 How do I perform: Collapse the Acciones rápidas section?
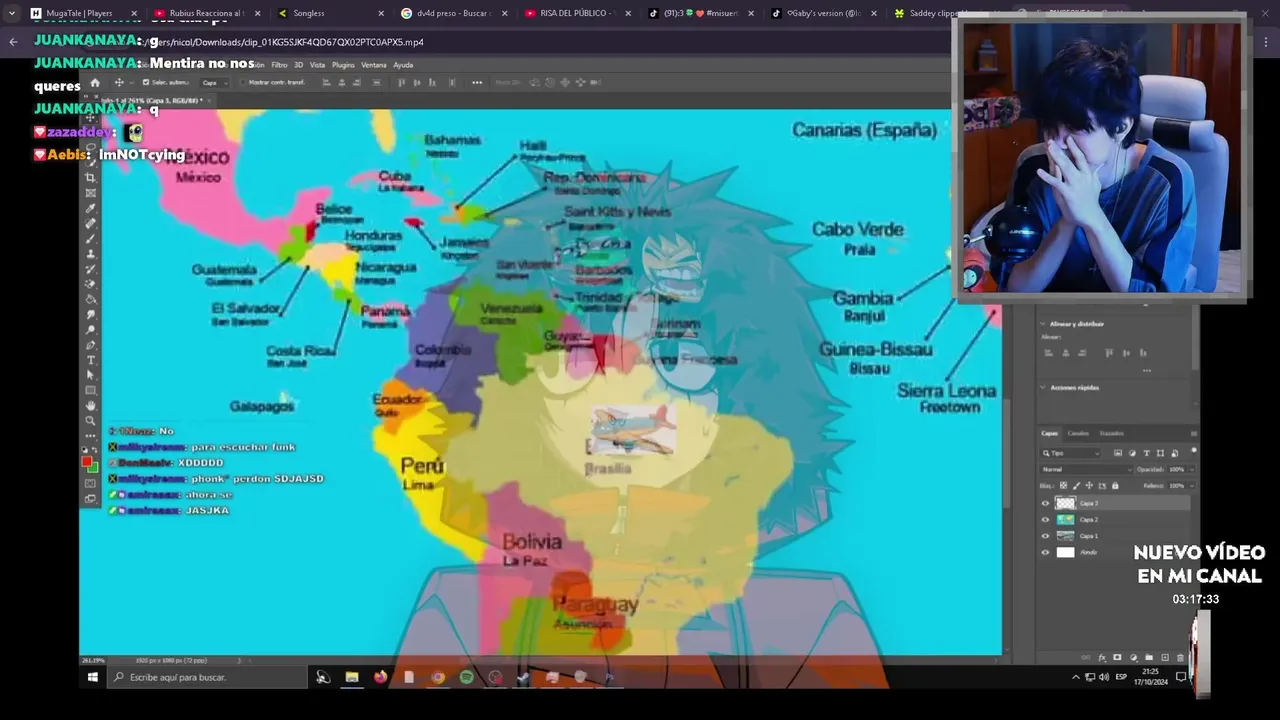pos(1042,387)
